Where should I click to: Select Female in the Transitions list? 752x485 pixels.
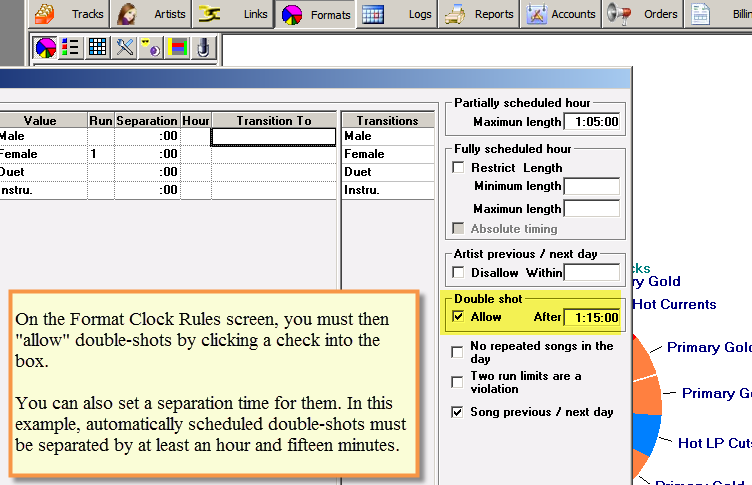click(388, 154)
